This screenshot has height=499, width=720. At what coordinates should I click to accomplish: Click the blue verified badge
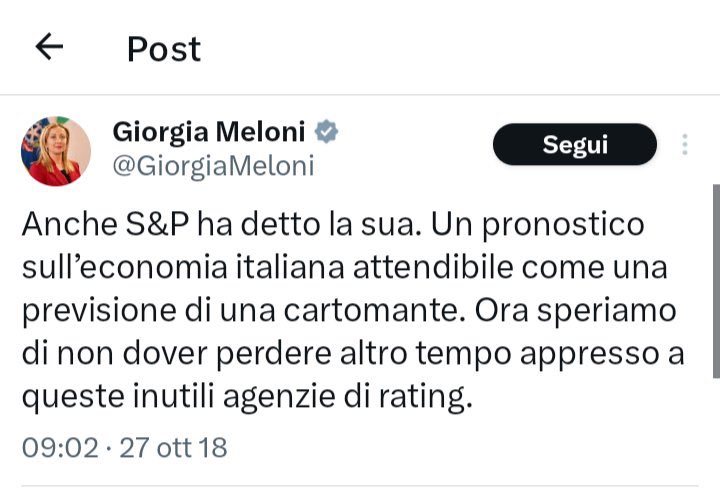pyautogui.click(x=327, y=131)
